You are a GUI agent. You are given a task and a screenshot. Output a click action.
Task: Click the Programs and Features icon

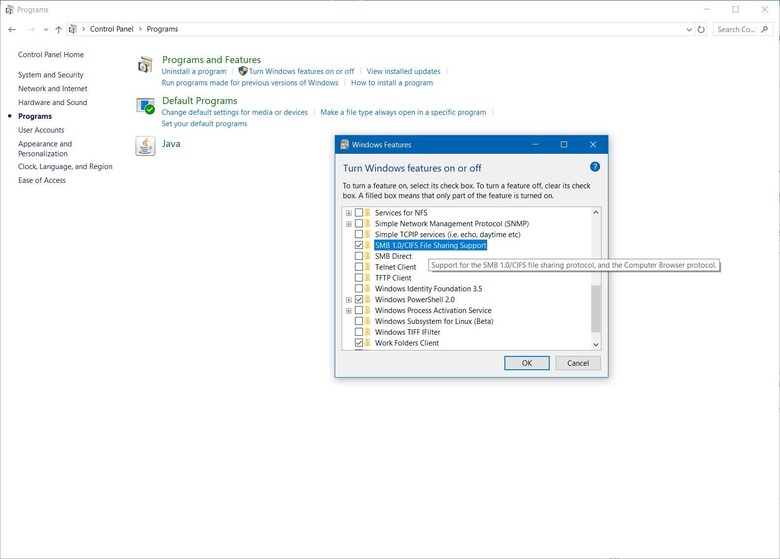(146, 65)
